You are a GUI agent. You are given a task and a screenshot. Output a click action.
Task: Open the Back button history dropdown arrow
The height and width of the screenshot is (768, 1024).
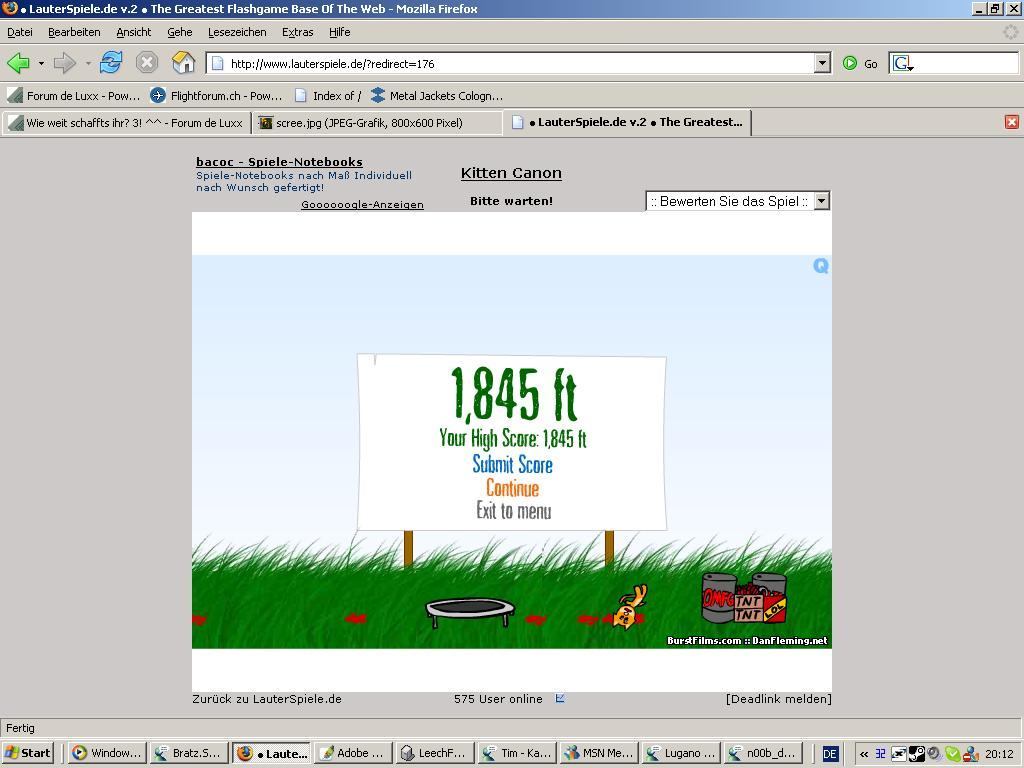(x=41, y=63)
